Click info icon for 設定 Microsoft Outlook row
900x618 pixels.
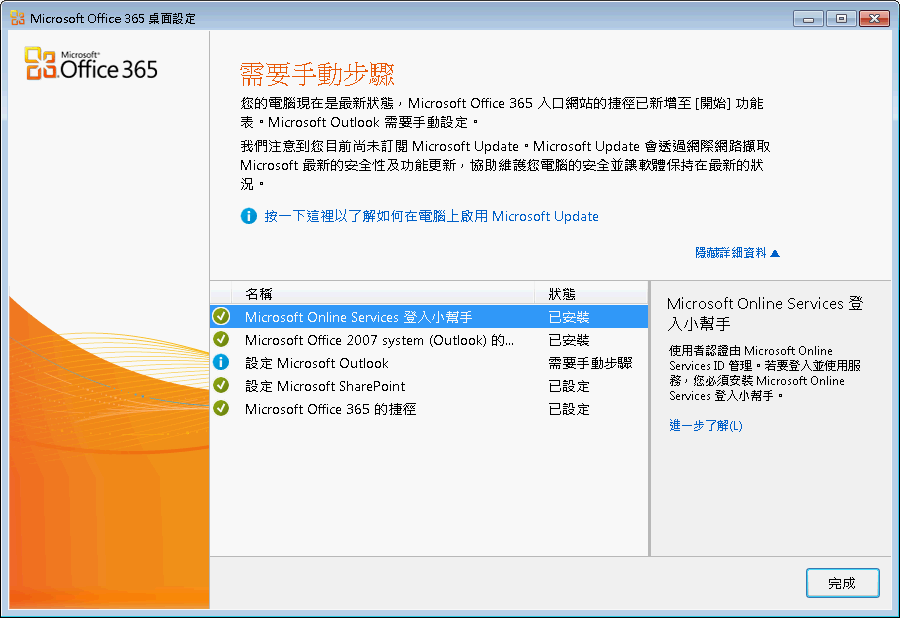[221, 362]
